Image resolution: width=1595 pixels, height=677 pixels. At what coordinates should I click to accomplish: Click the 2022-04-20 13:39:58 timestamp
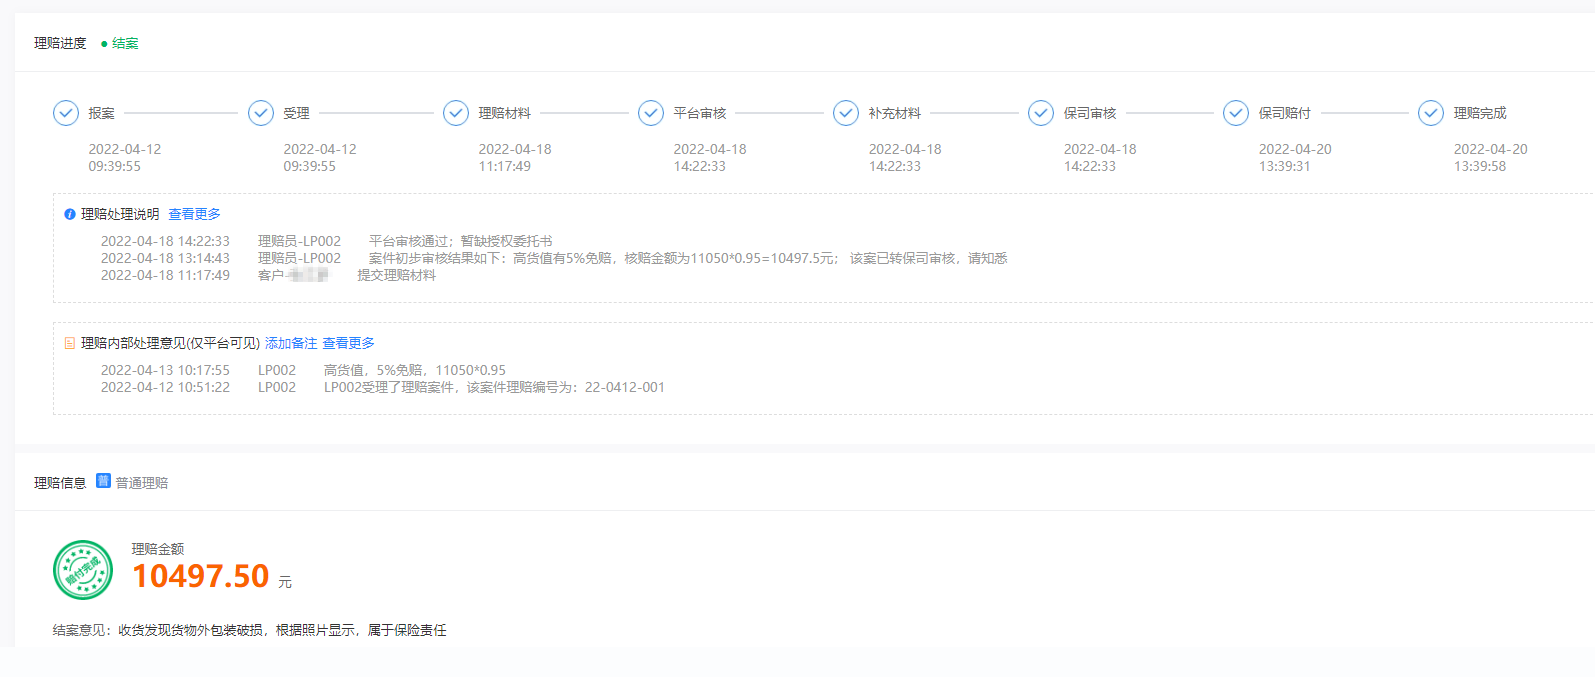tap(1490, 158)
